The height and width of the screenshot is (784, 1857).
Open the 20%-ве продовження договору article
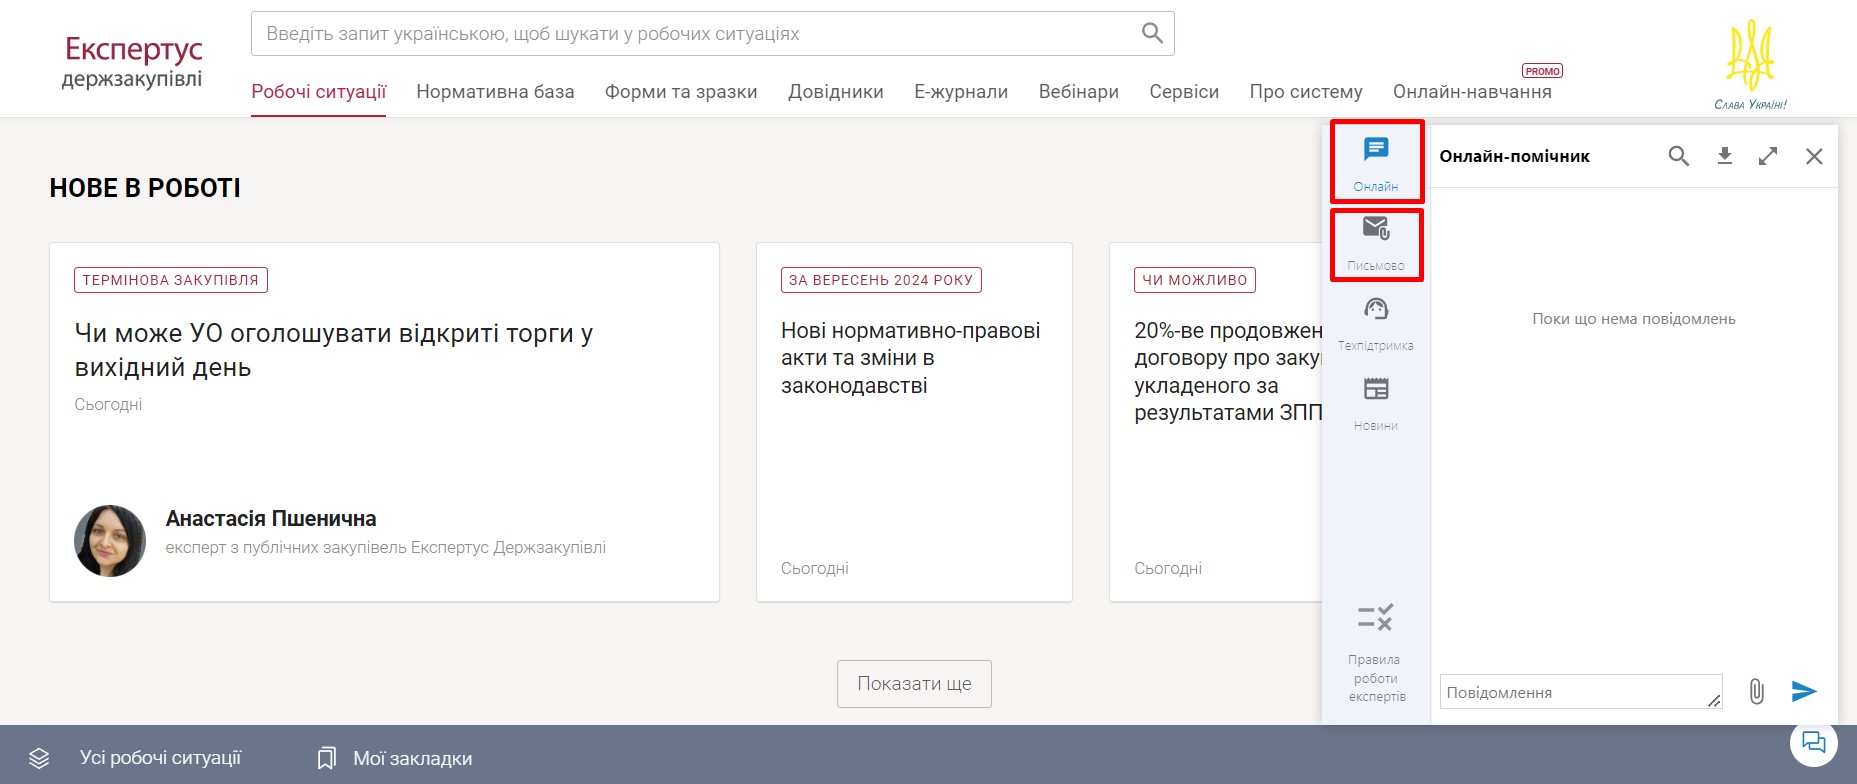(1228, 371)
